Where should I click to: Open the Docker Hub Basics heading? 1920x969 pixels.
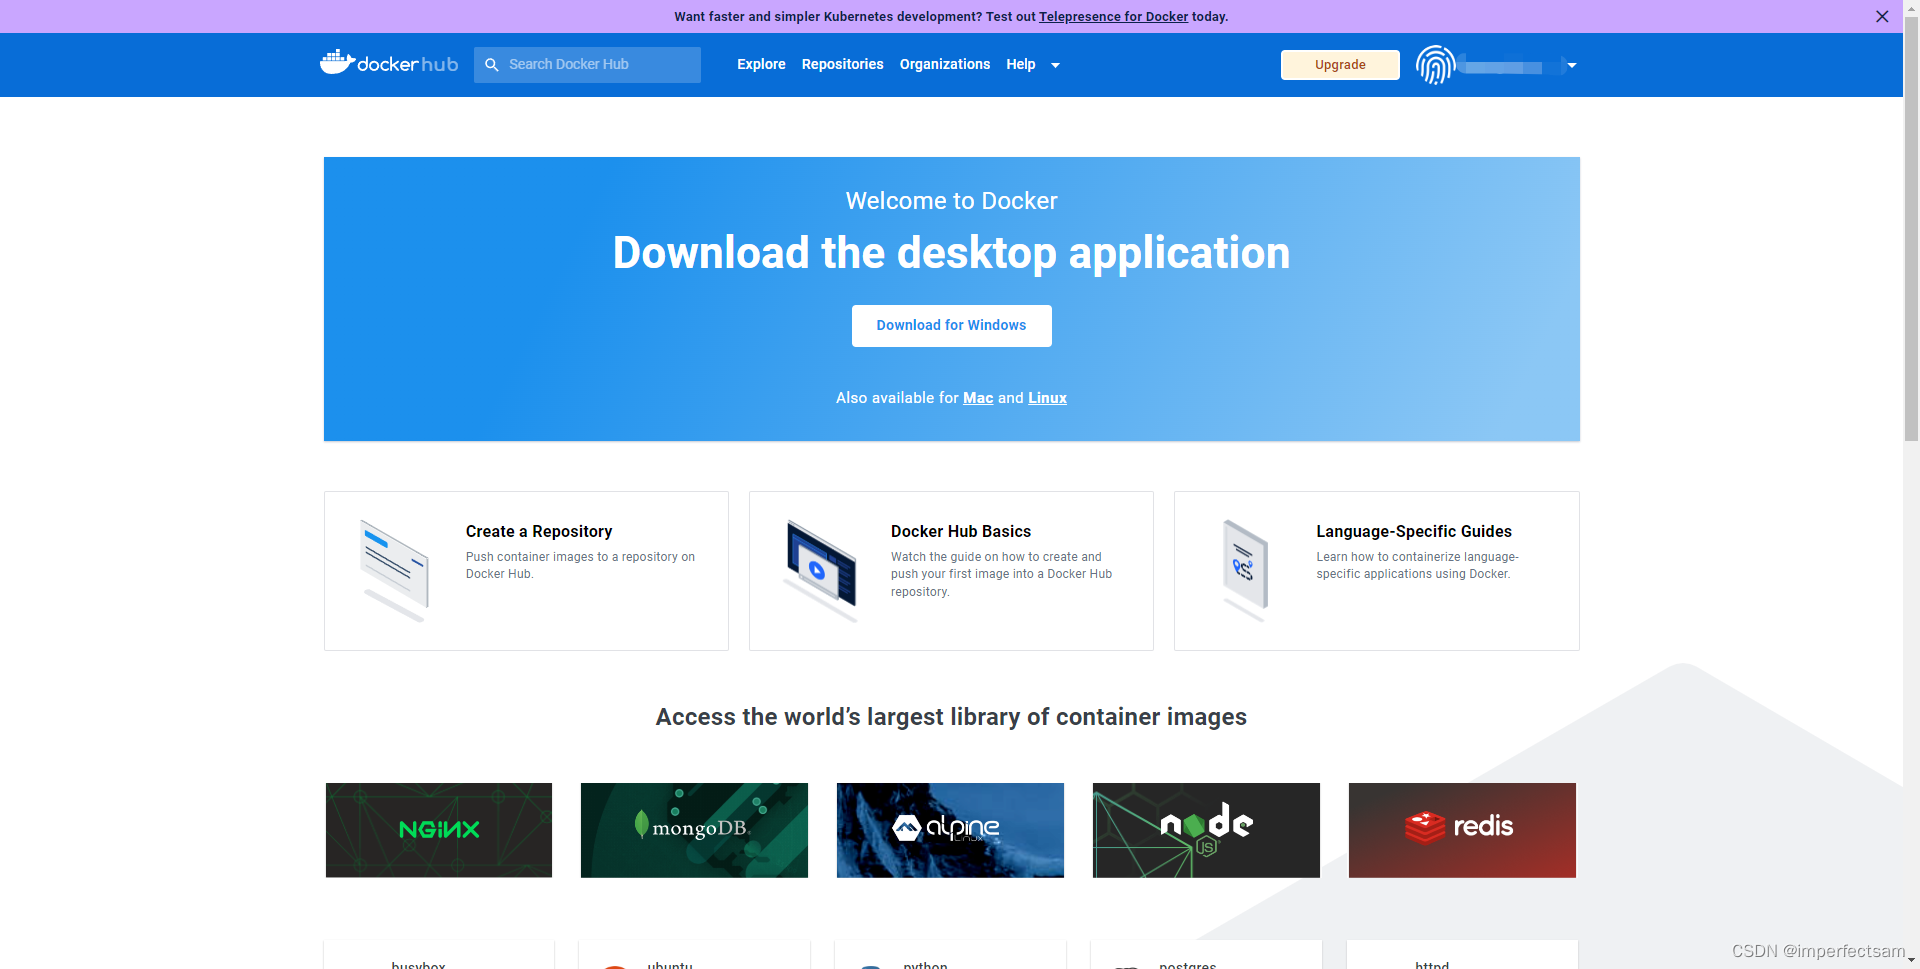pos(961,532)
